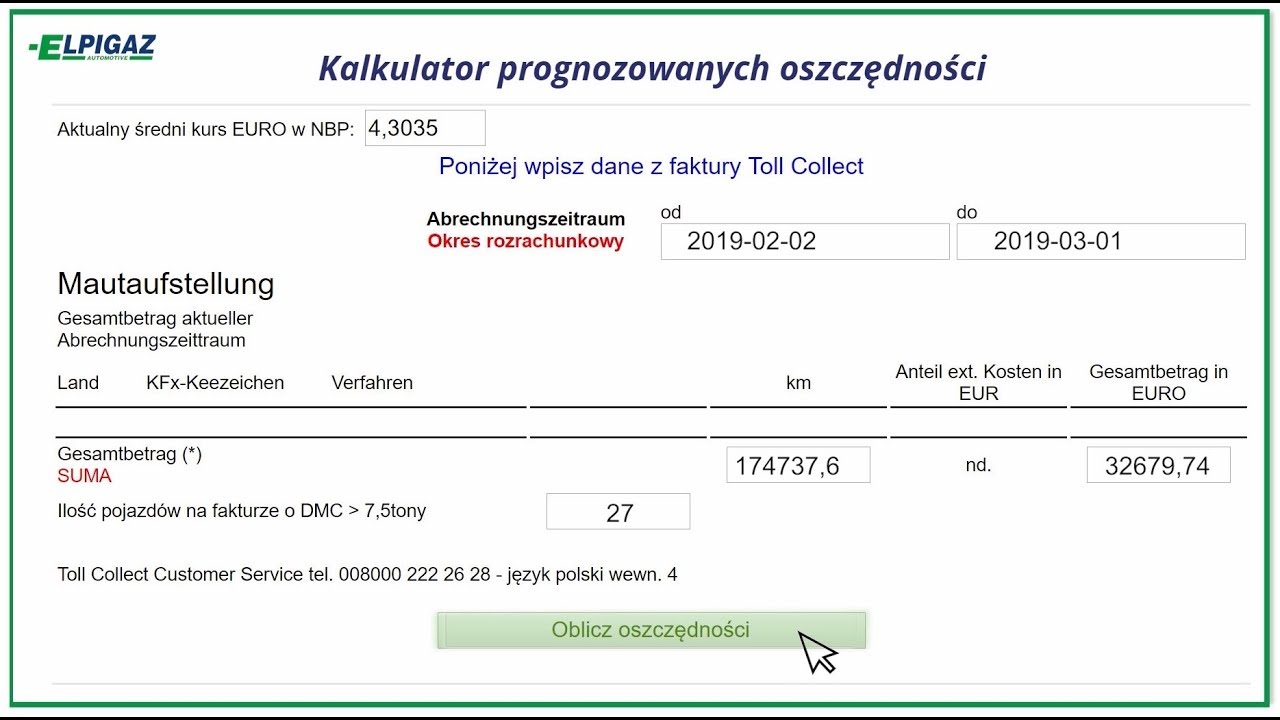This screenshot has height=720, width=1280.
Task: Select the start date field 2019-02-02
Action: (805, 241)
